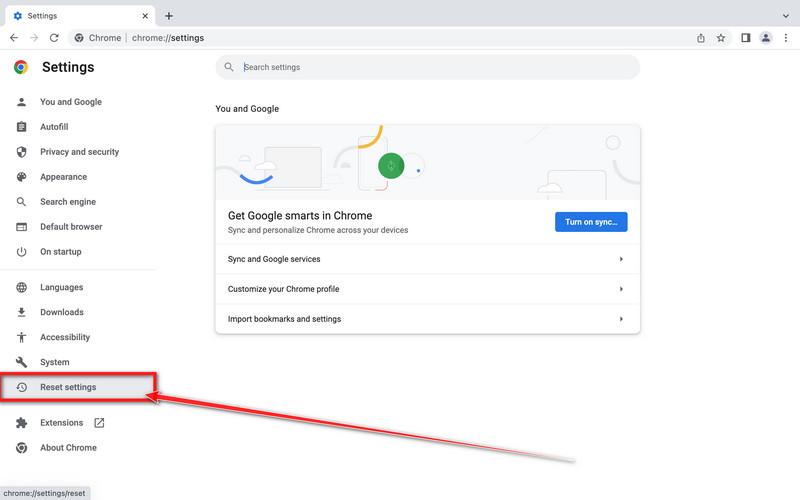The image size is (800, 500).
Task: Select Appearance in sidebar
Action: [64, 177]
